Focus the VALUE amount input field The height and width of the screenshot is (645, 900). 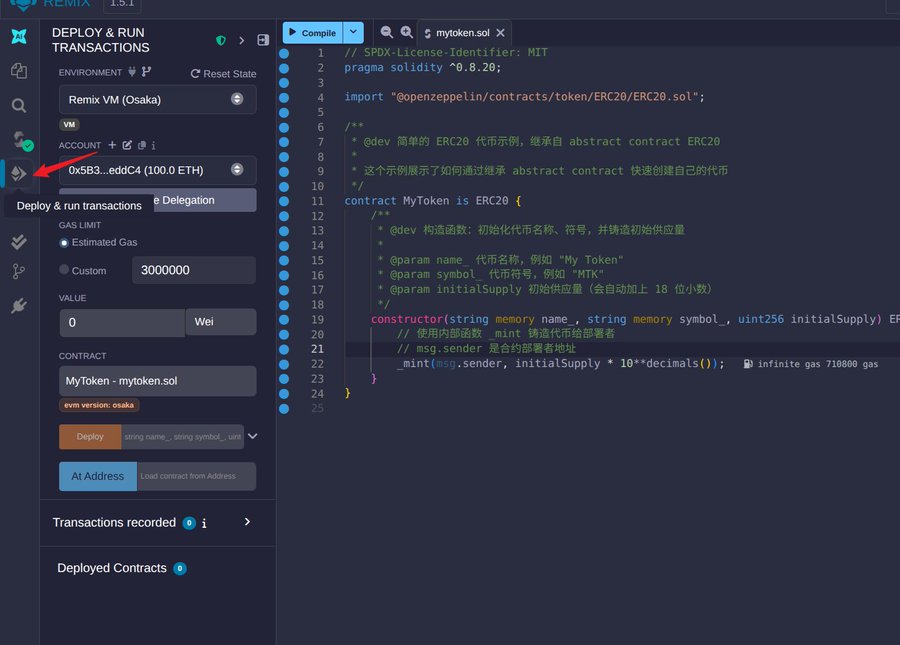pyautogui.click(x=122, y=322)
